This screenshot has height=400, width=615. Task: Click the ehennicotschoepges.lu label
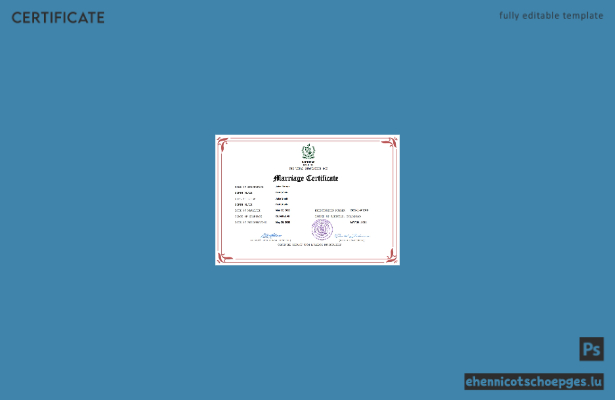tap(534, 382)
